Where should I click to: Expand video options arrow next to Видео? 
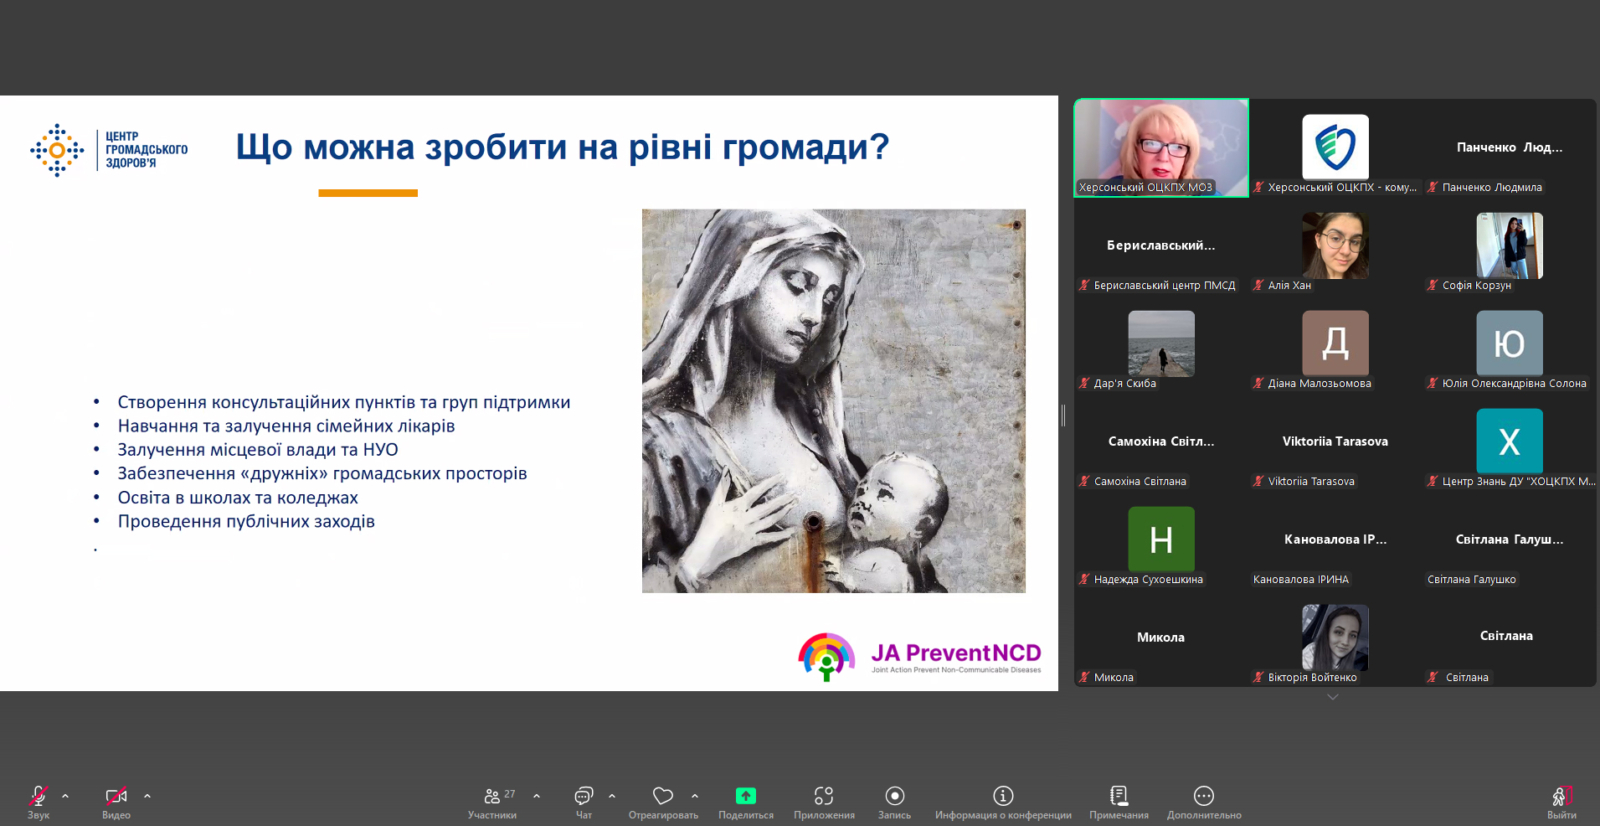[147, 796]
